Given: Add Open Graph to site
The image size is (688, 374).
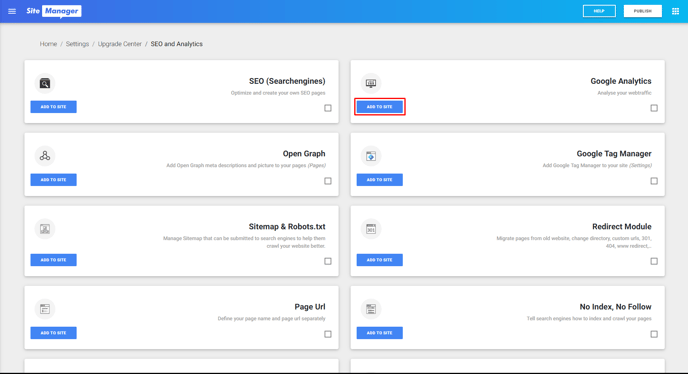Looking at the screenshot, I should (x=54, y=180).
